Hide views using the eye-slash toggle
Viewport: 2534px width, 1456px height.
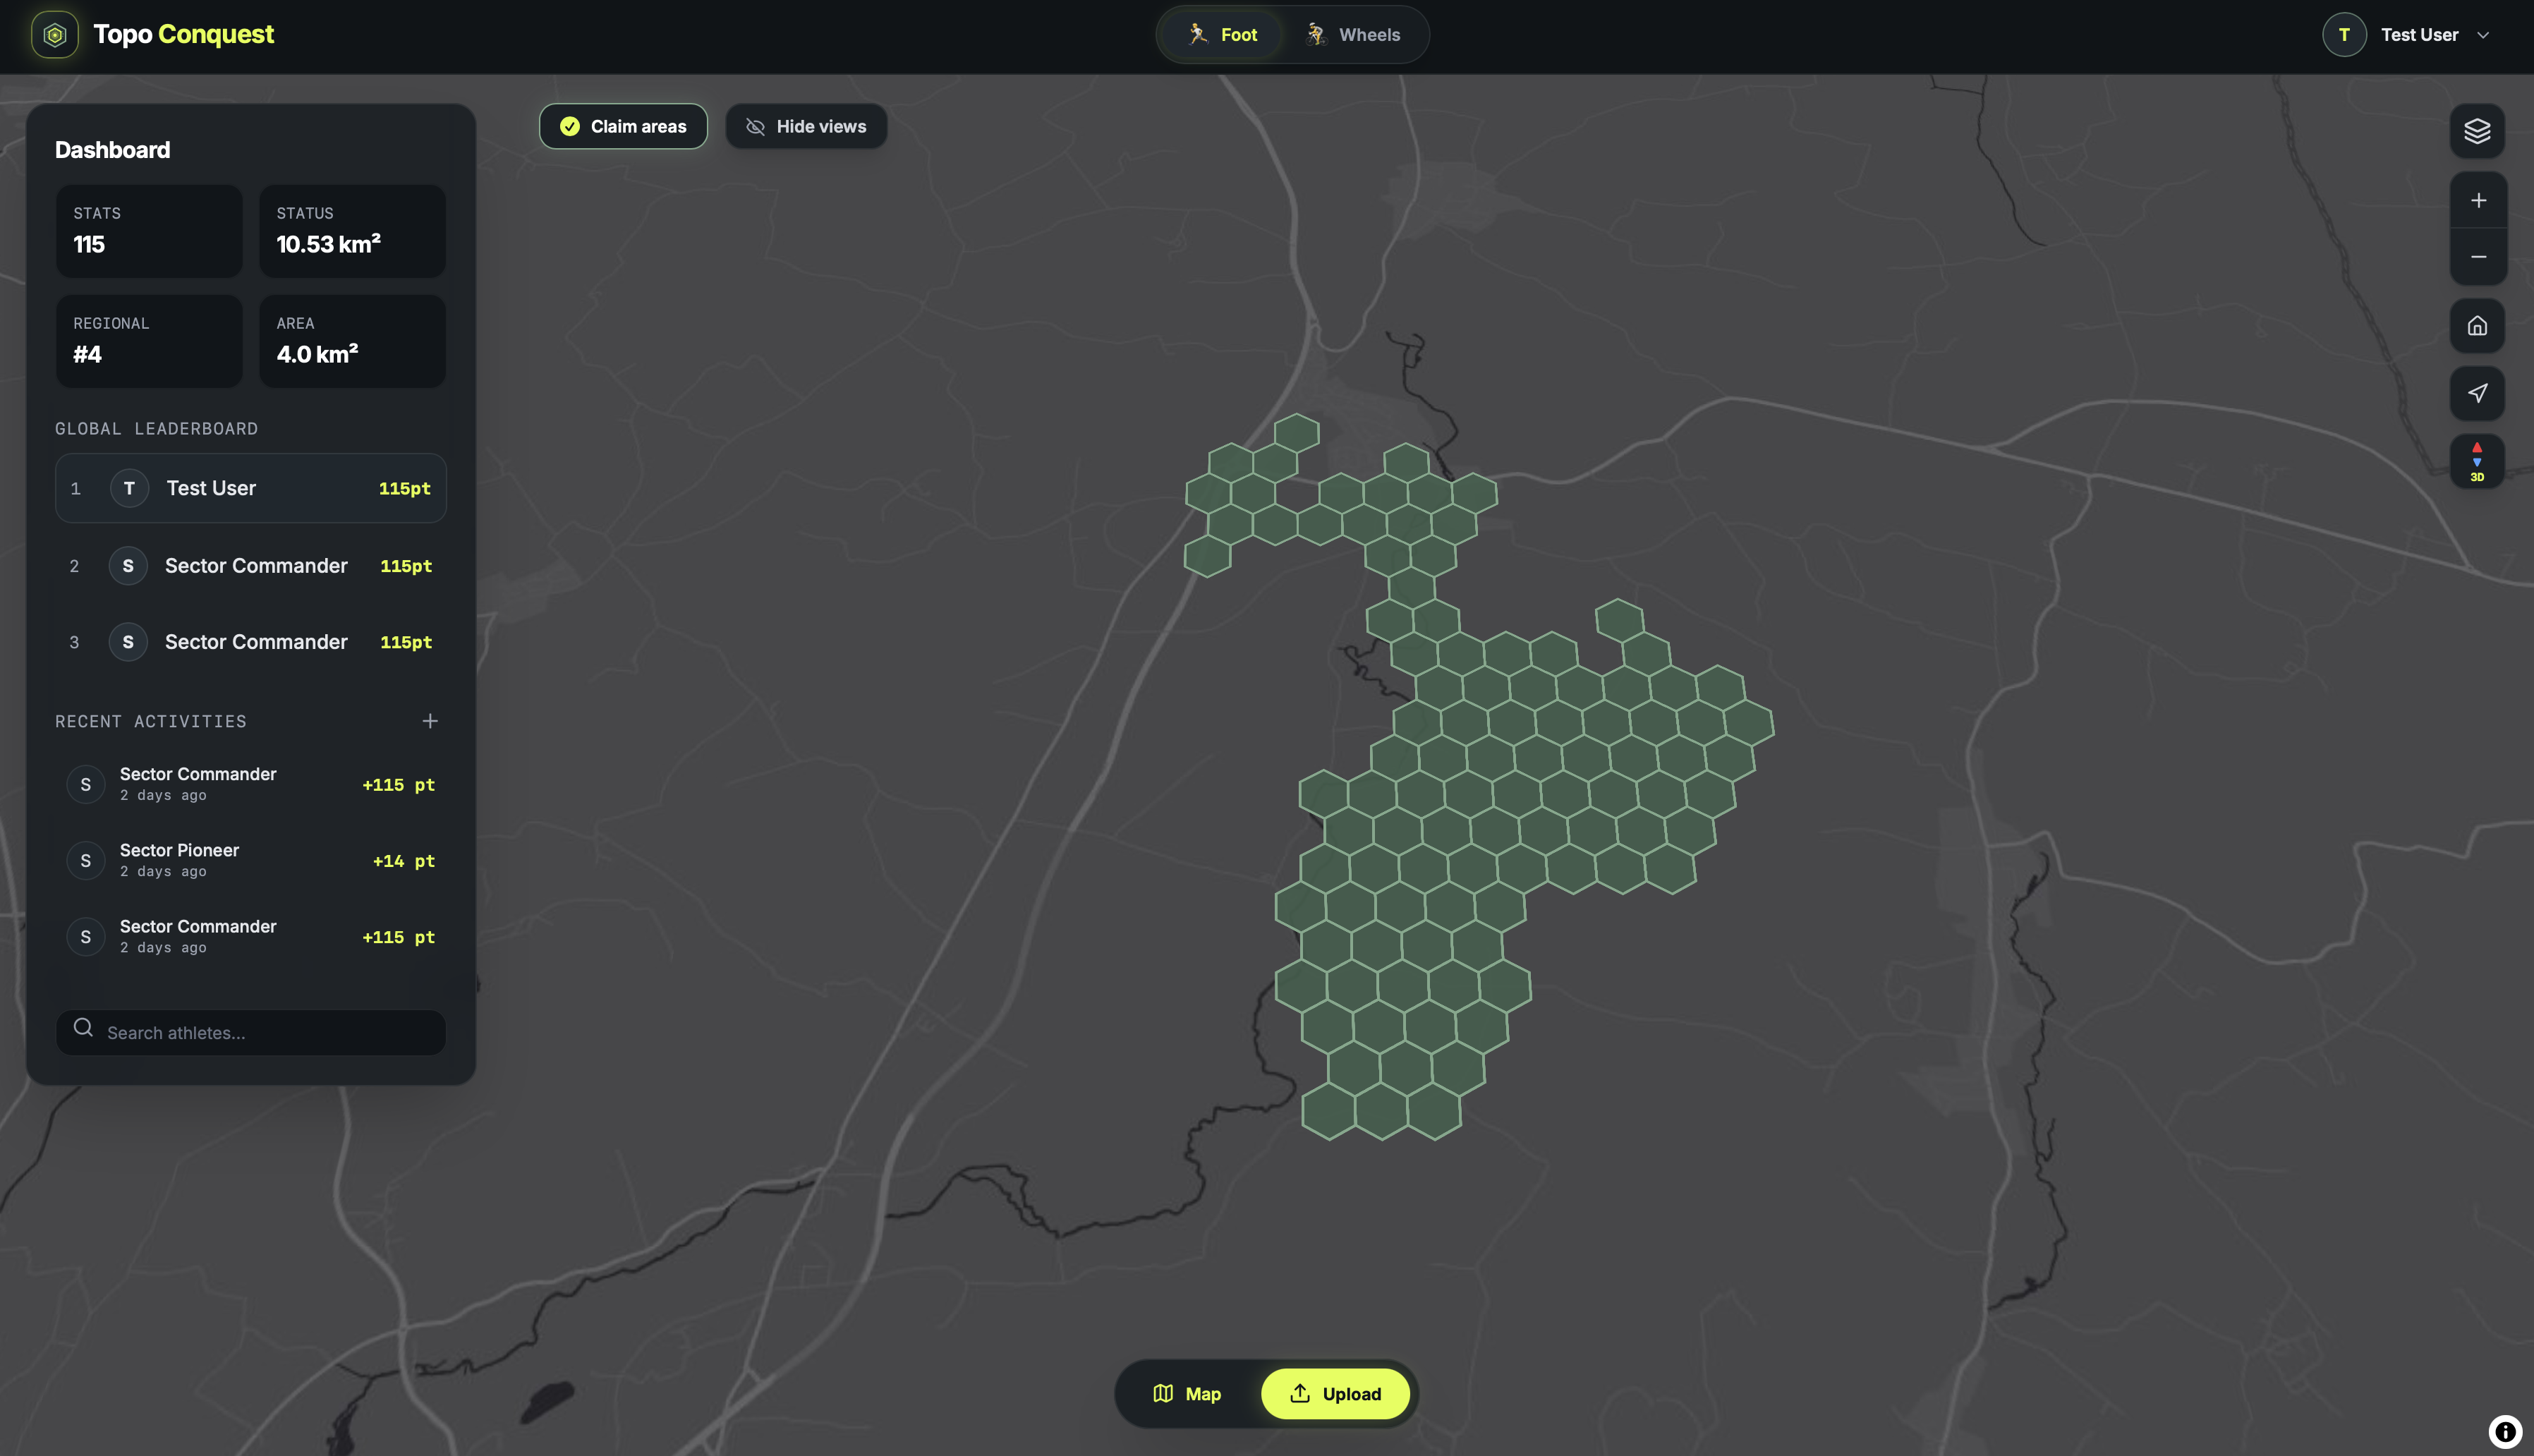[806, 126]
